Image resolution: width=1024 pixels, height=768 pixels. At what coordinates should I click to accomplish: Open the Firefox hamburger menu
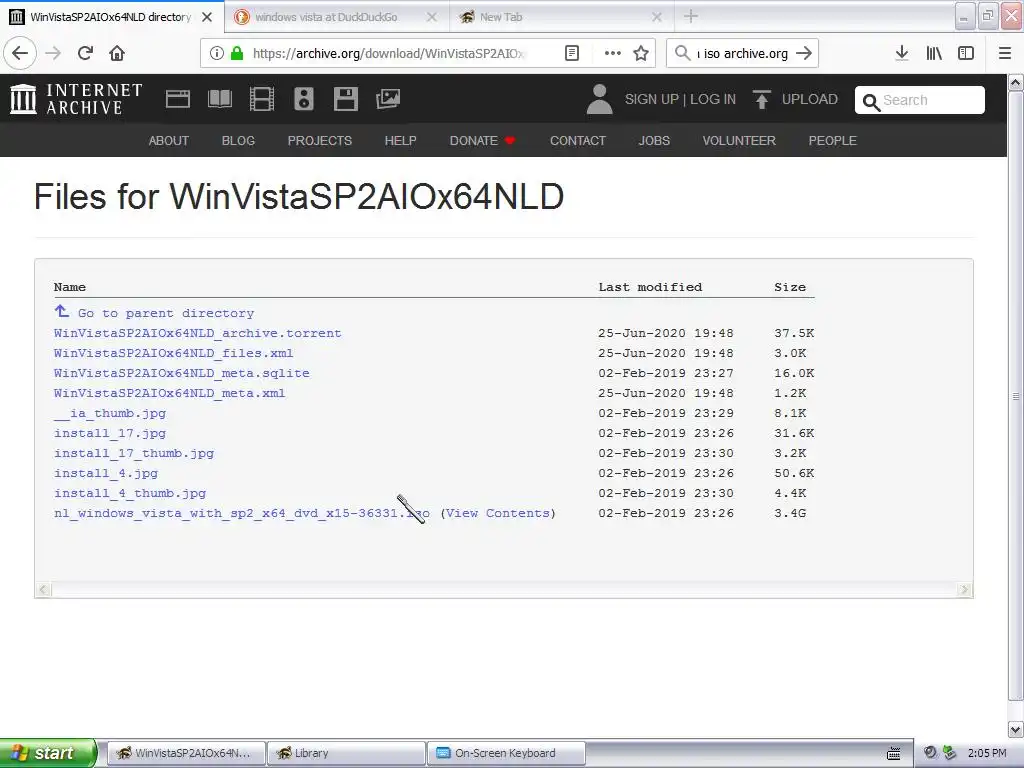coord(1005,53)
